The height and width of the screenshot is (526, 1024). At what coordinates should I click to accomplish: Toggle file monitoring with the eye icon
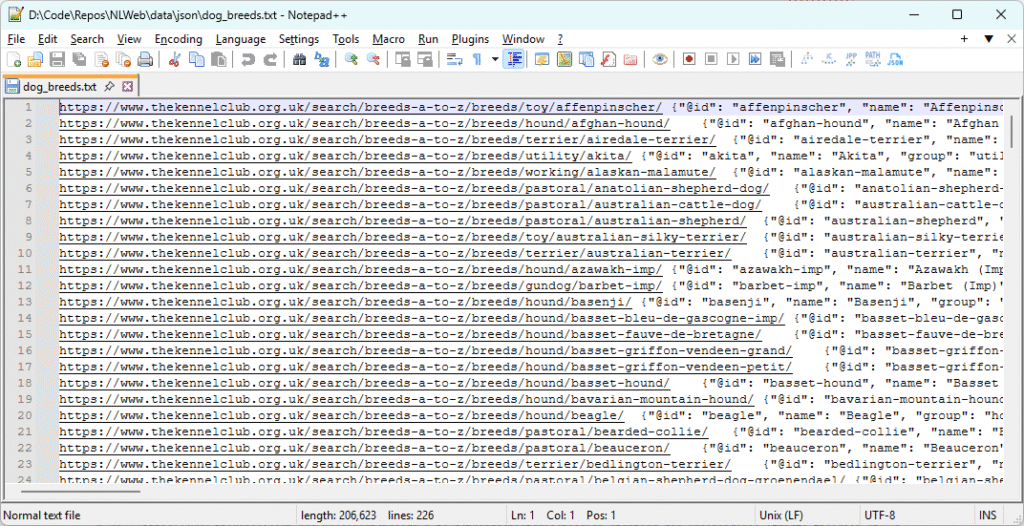tap(660, 60)
